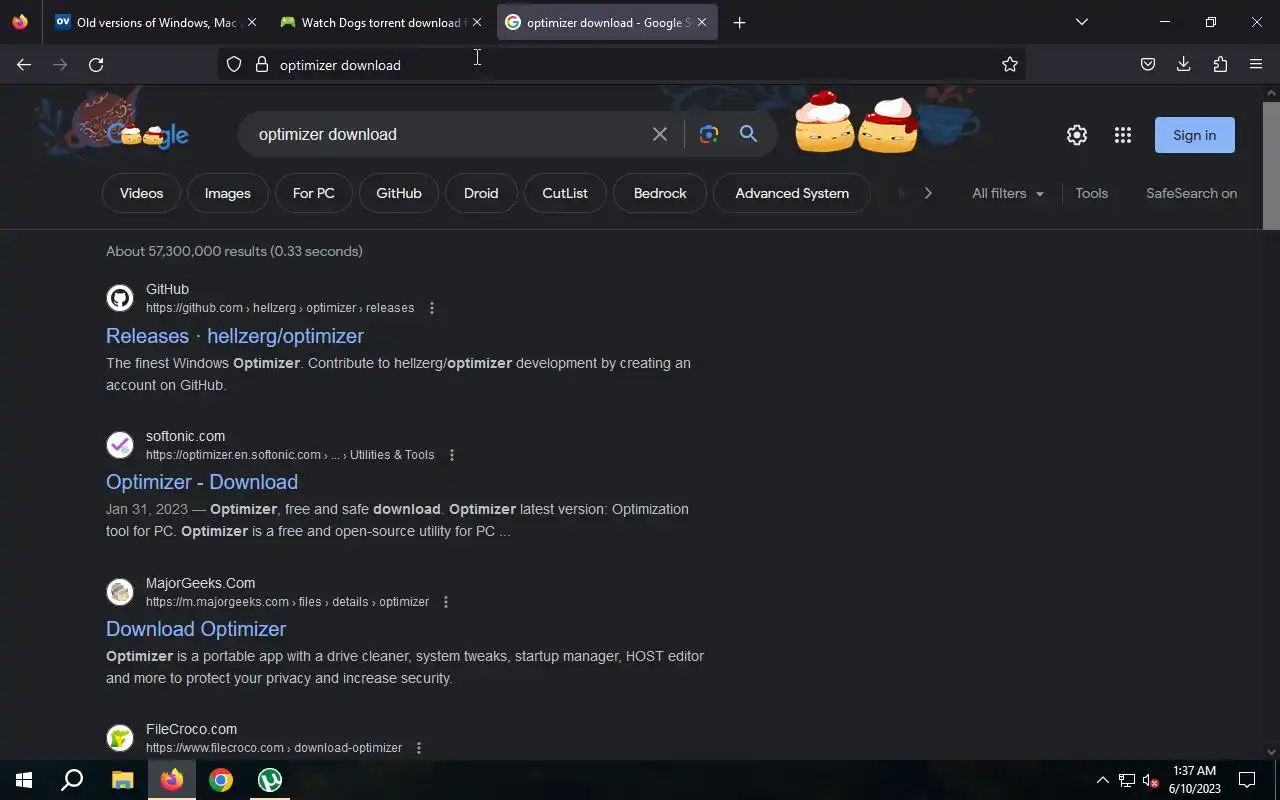
Task: Open more options for the MajorGeeks result
Action: pyautogui.click(x=446, y=602)
